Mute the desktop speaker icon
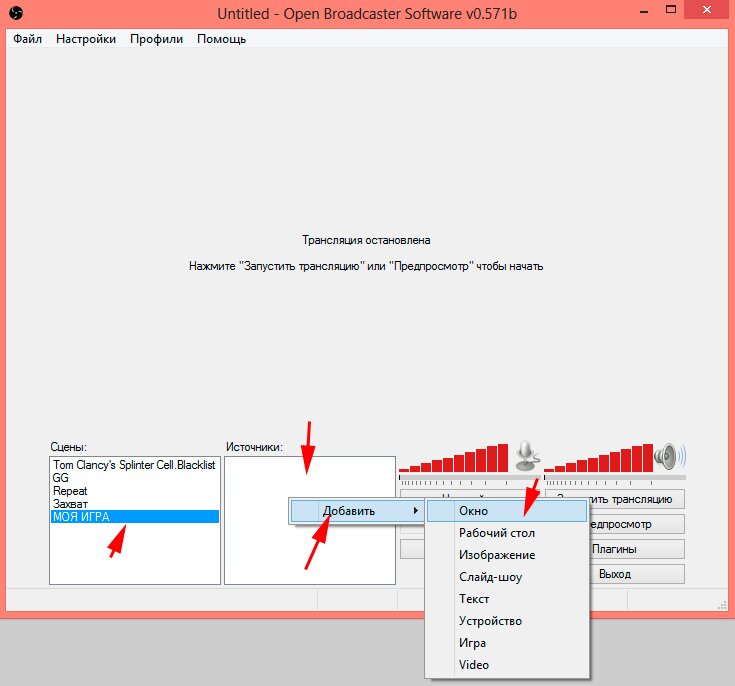The height and width of the screenshot is (686, 735). click(x=670, y=456)
